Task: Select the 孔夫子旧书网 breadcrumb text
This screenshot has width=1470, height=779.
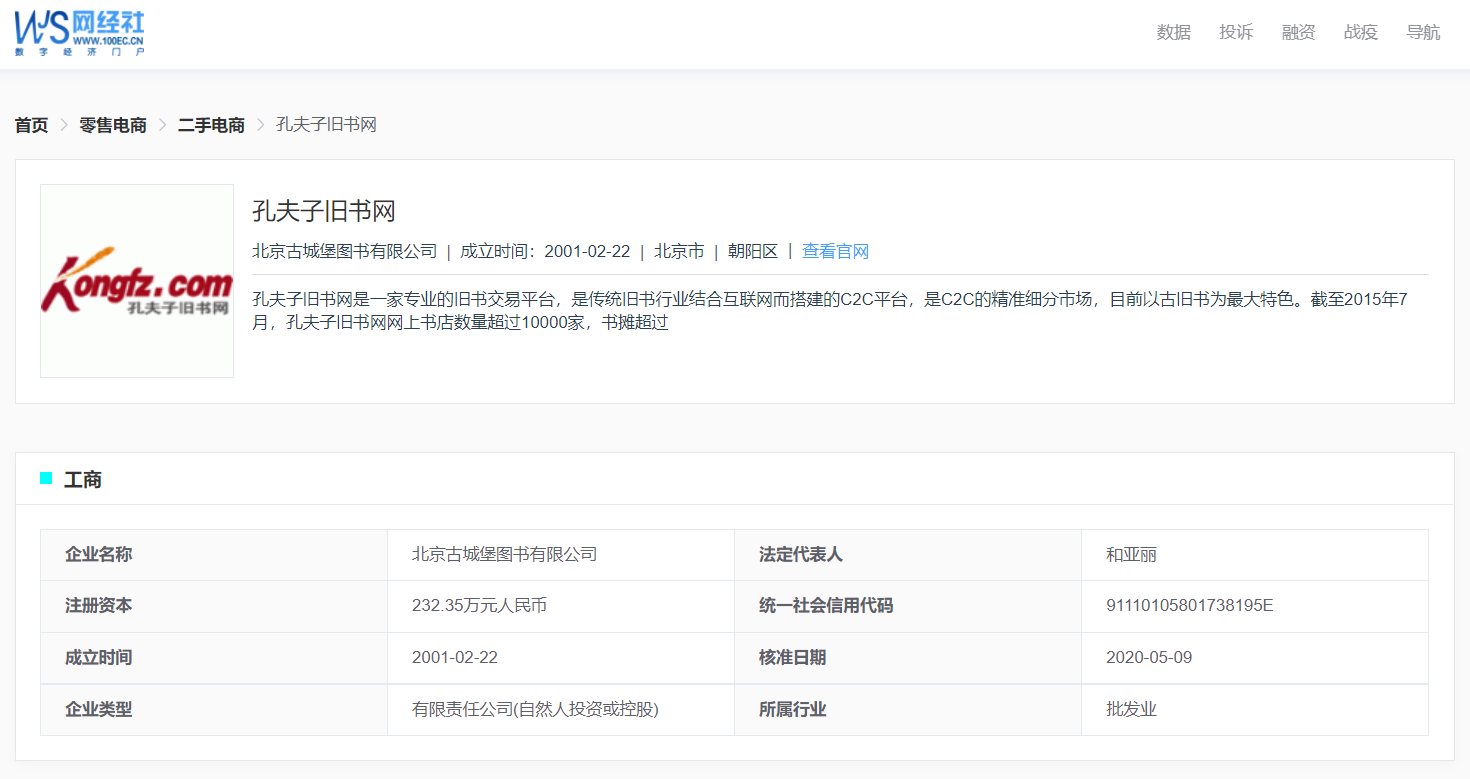Action: coord(326,125)
